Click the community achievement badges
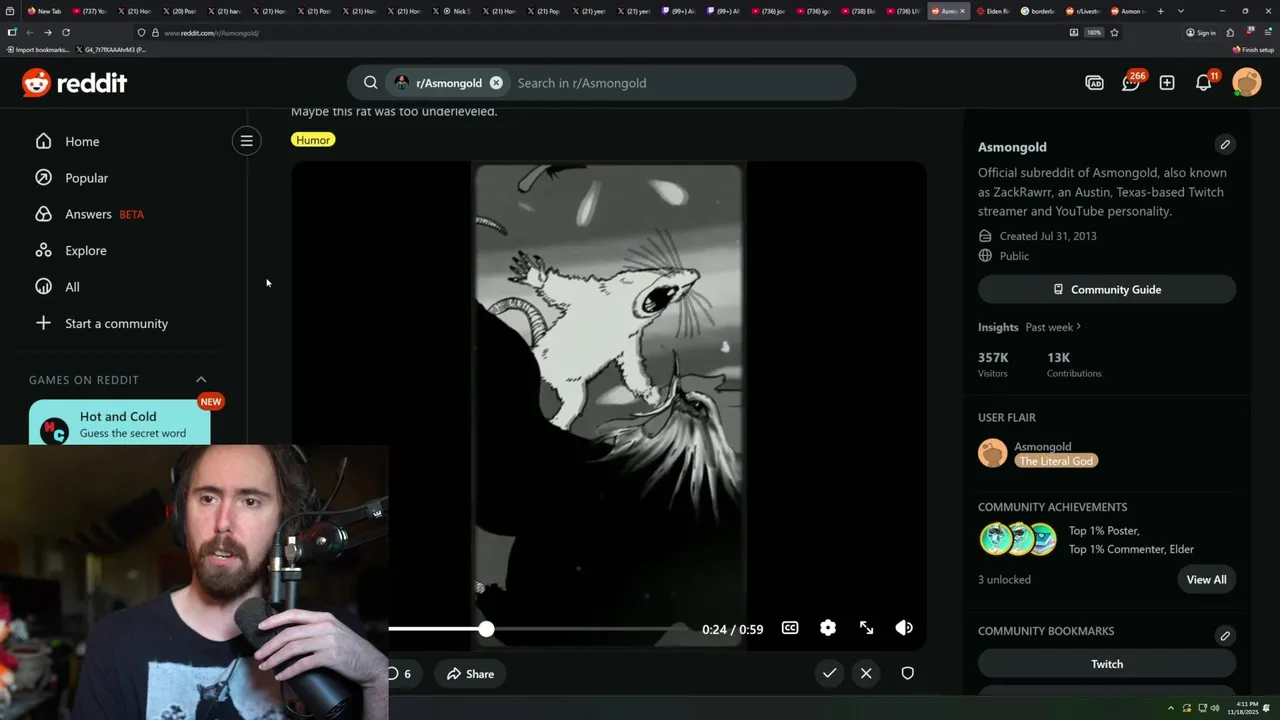The width and height of the screenshot is (1280, 720). 1018,539
